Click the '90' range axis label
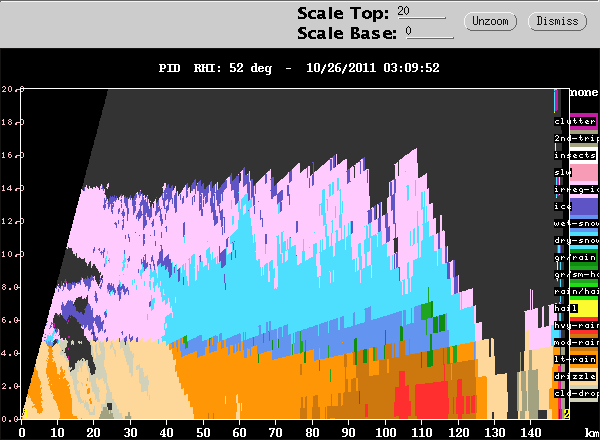The height and width of the screenshot is (440, 600). tap(348, 433)
